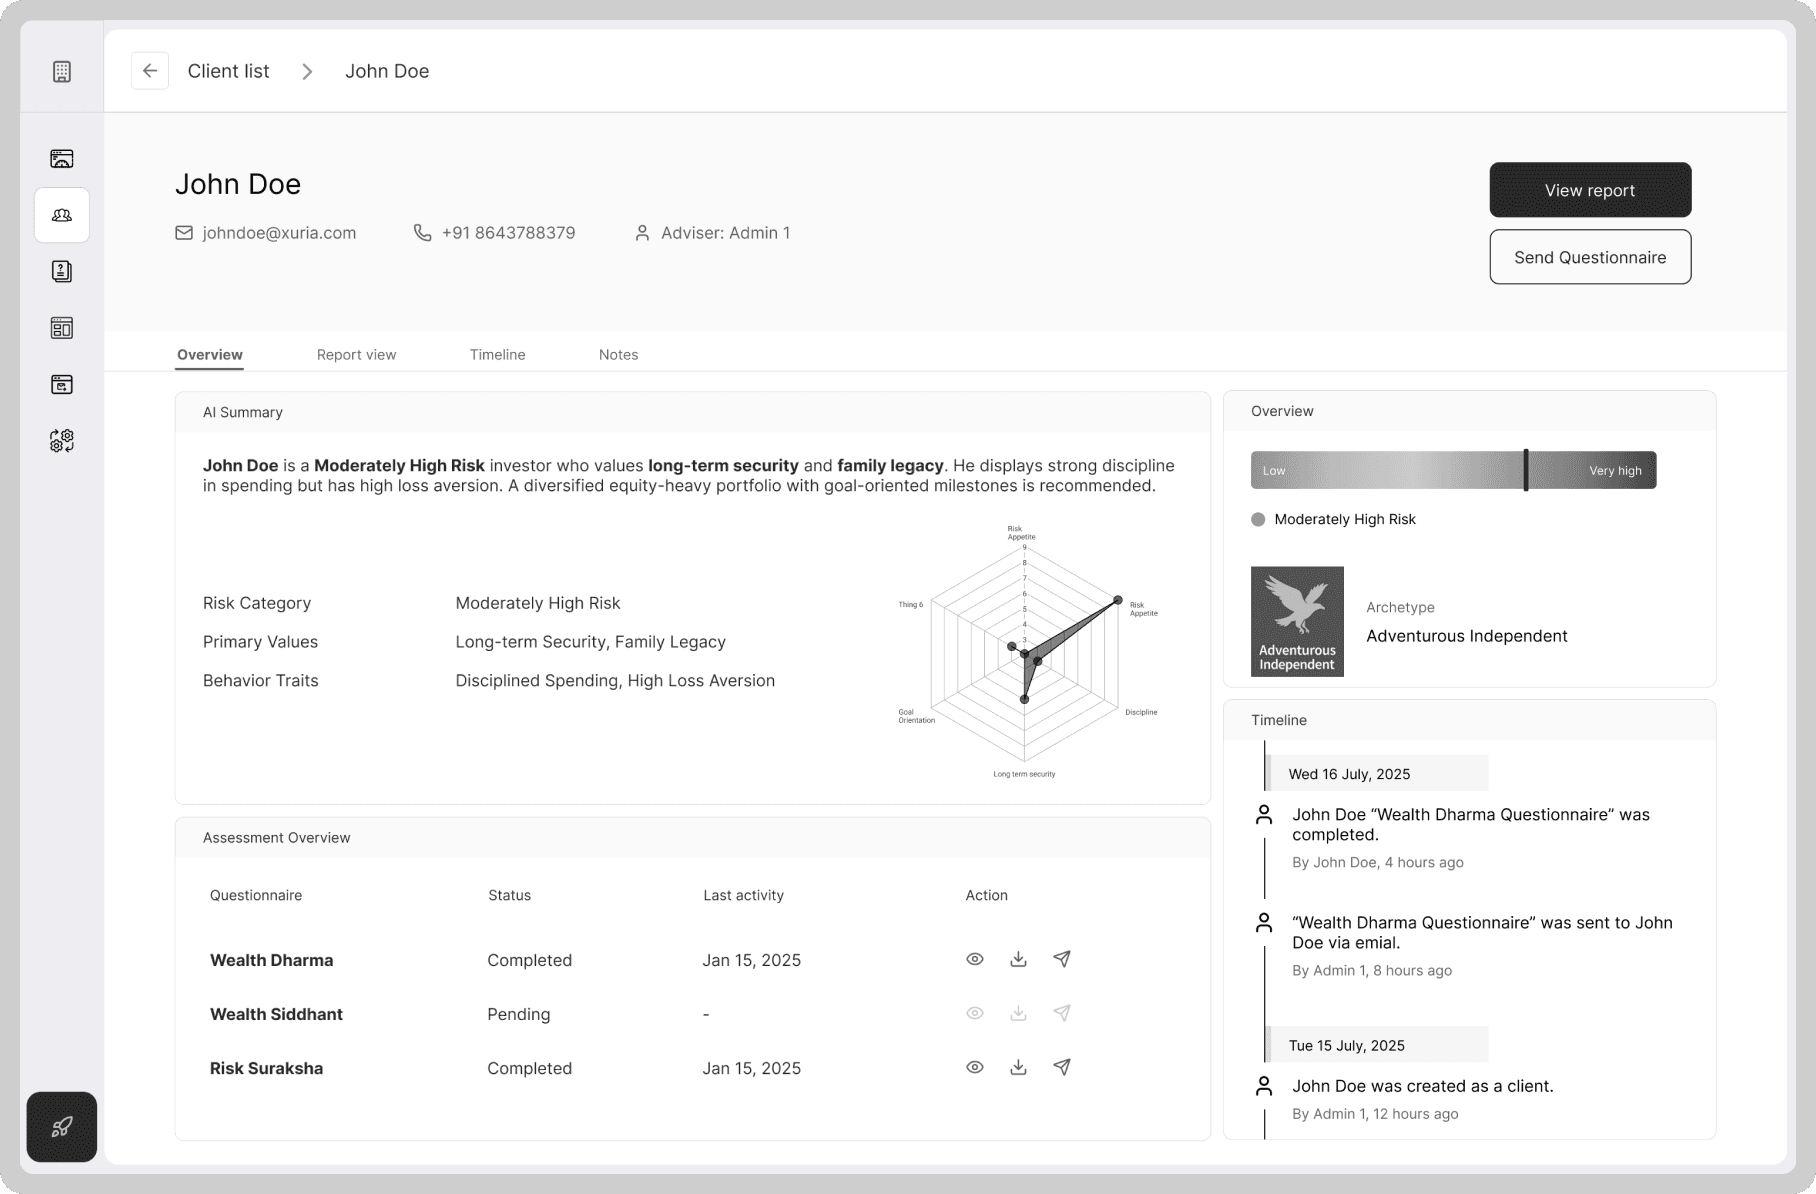The width and height of the screenshot is (1816, 1194).
Task: Download the Wealth Dharma report via download icon
Action: coord(1018,959)
